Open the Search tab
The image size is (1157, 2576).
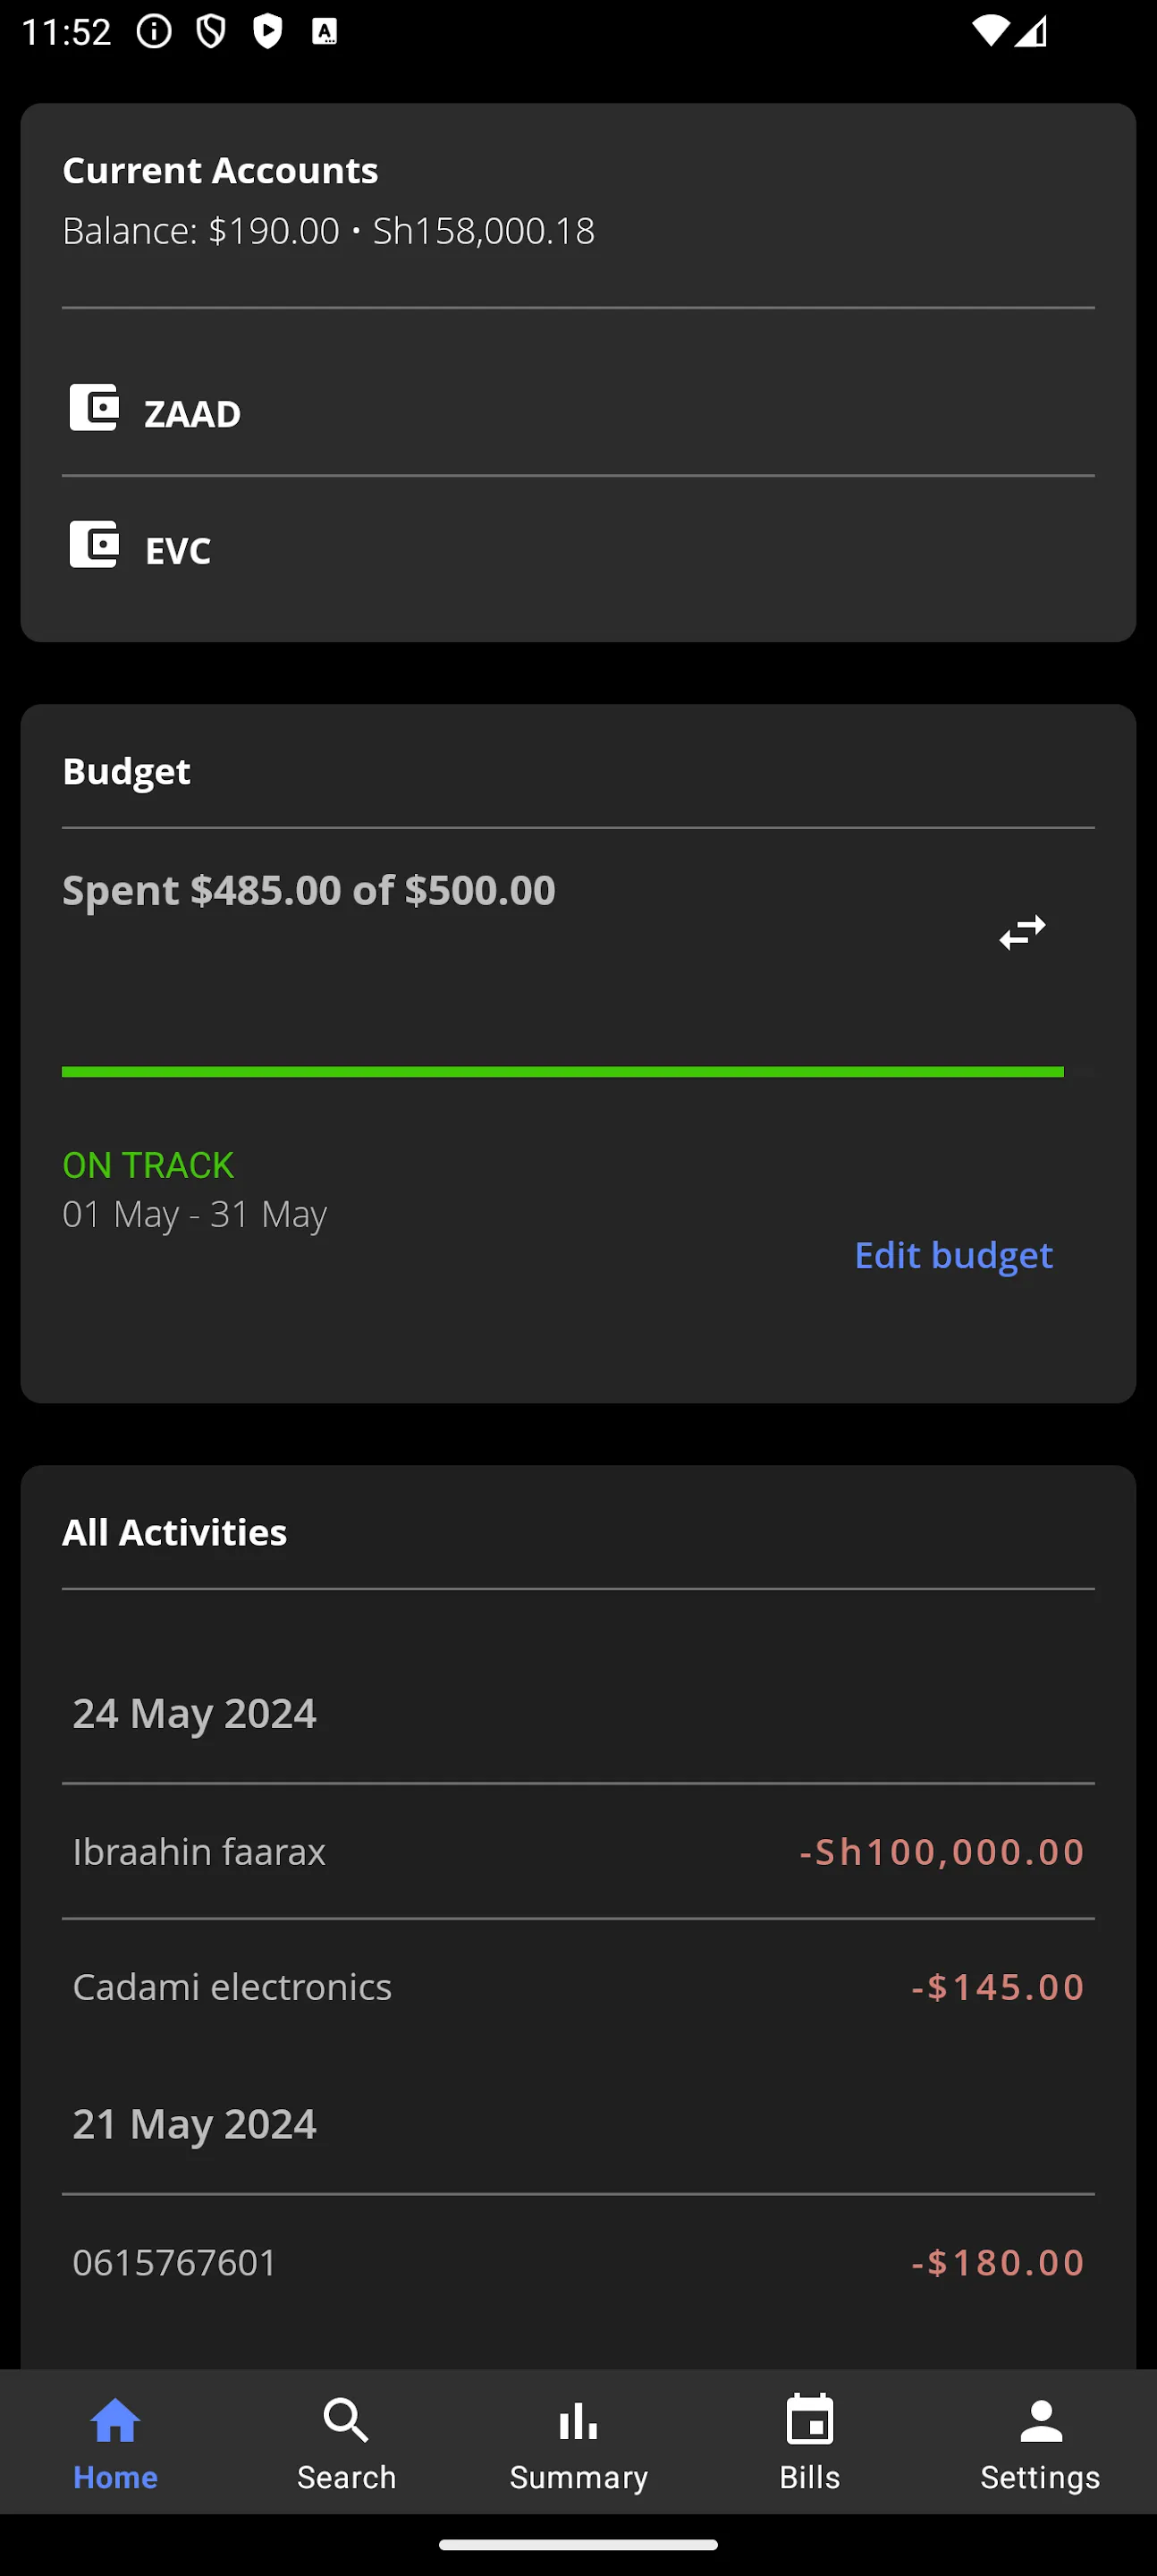[346, 2442]
